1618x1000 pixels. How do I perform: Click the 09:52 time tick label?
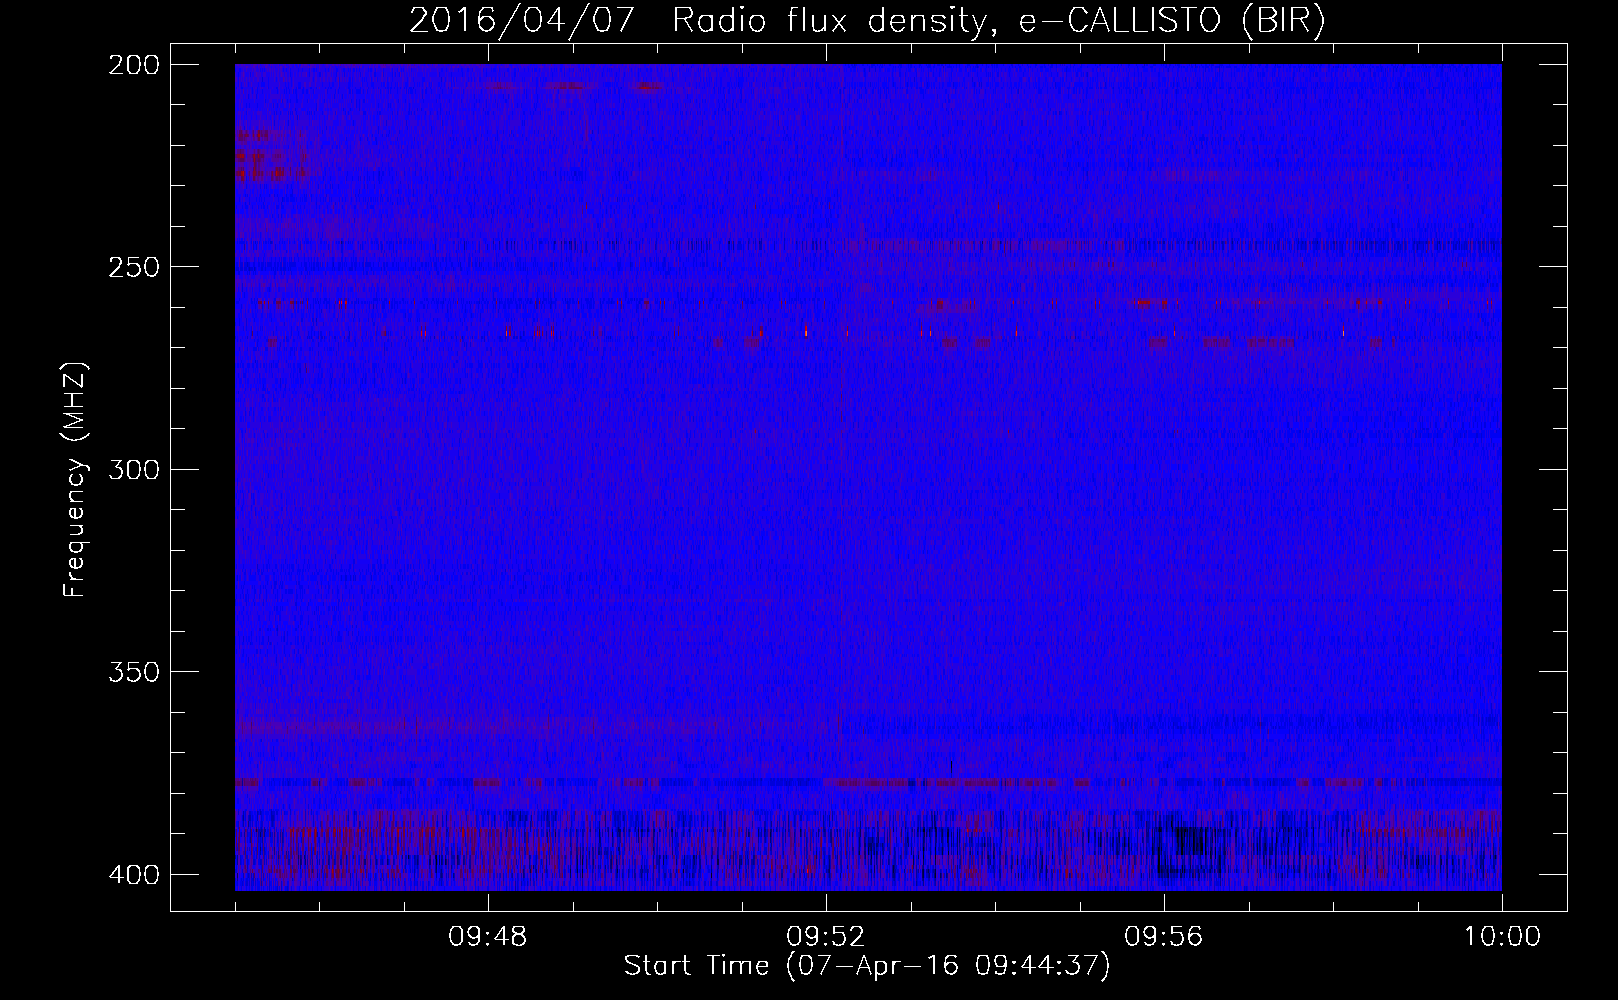[826, 938]
